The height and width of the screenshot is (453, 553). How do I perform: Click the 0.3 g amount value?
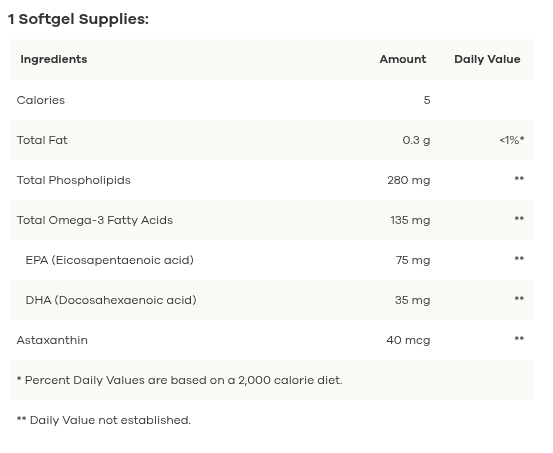[416, 140]
